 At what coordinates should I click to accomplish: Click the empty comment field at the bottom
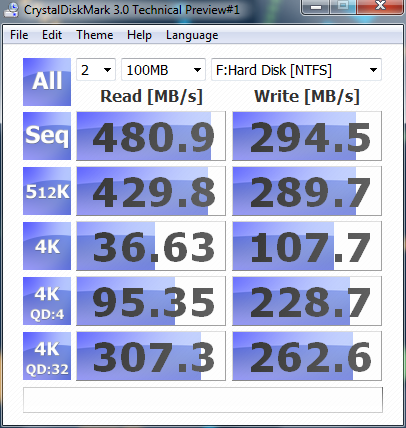coord(203,400)
